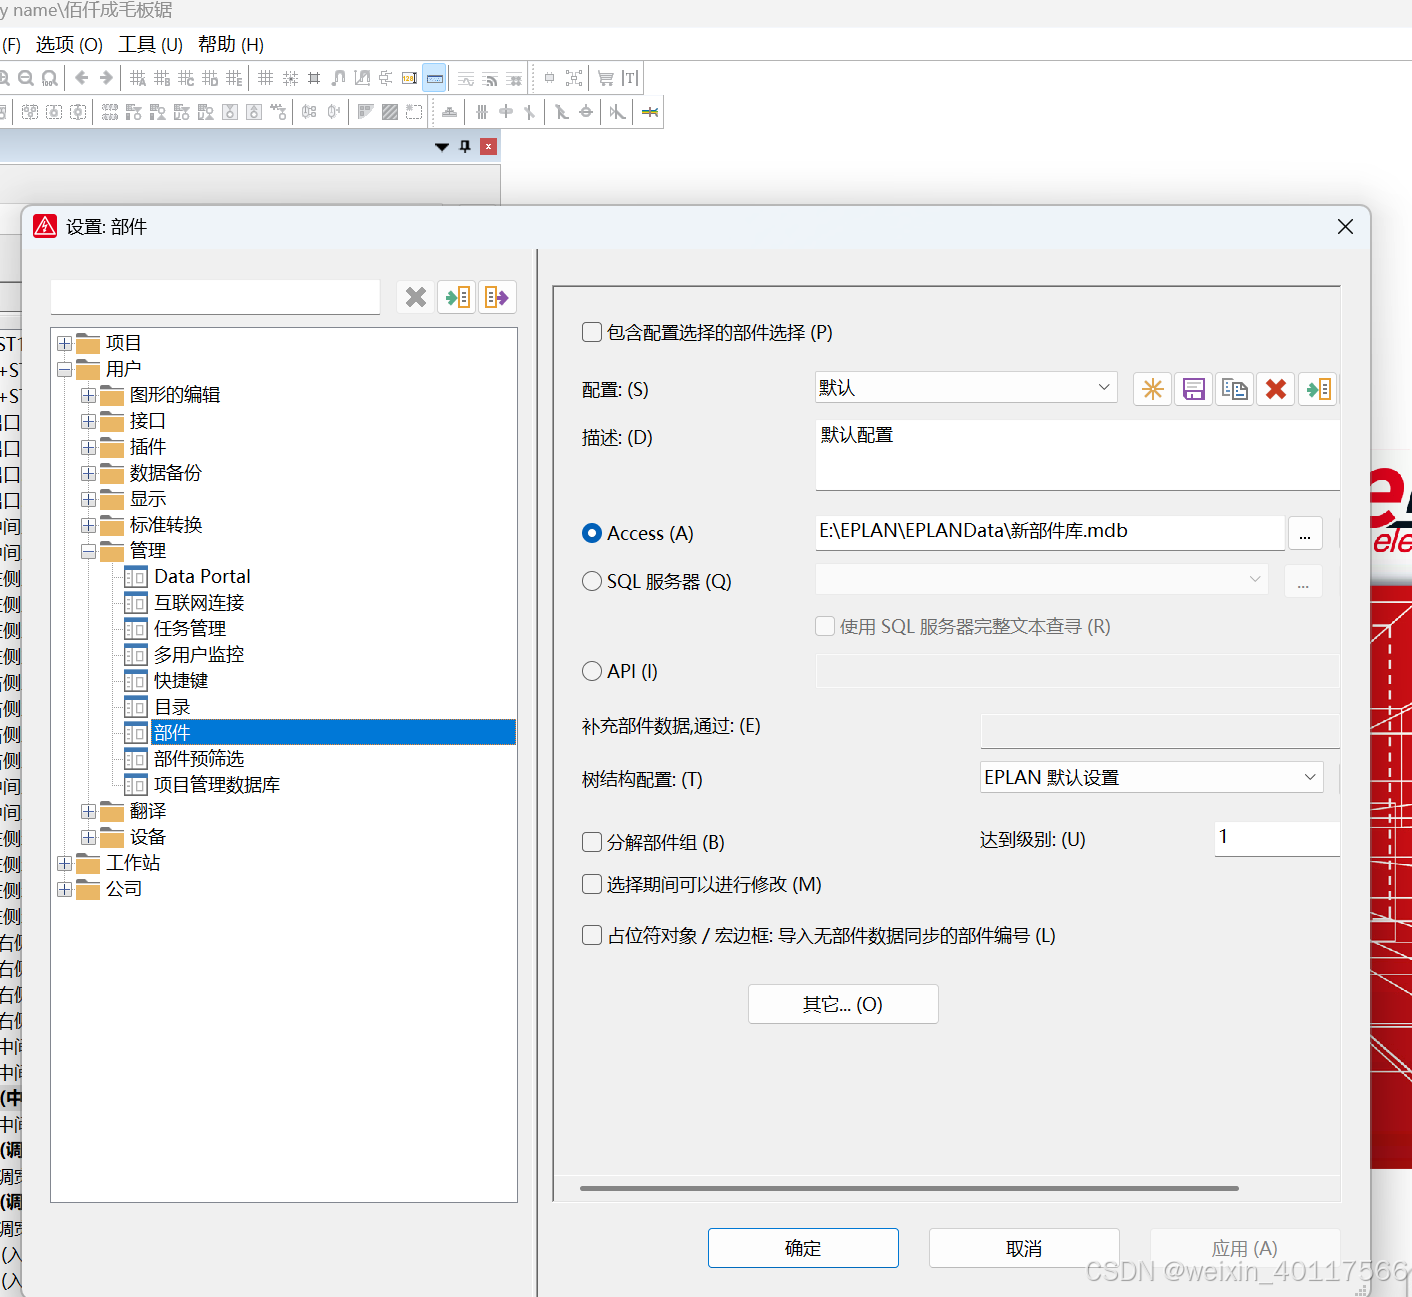Expand the 翻译 tree node
Viewport: 1412px width, 1297px height.
pyautogui.click(x=89, y=811)
